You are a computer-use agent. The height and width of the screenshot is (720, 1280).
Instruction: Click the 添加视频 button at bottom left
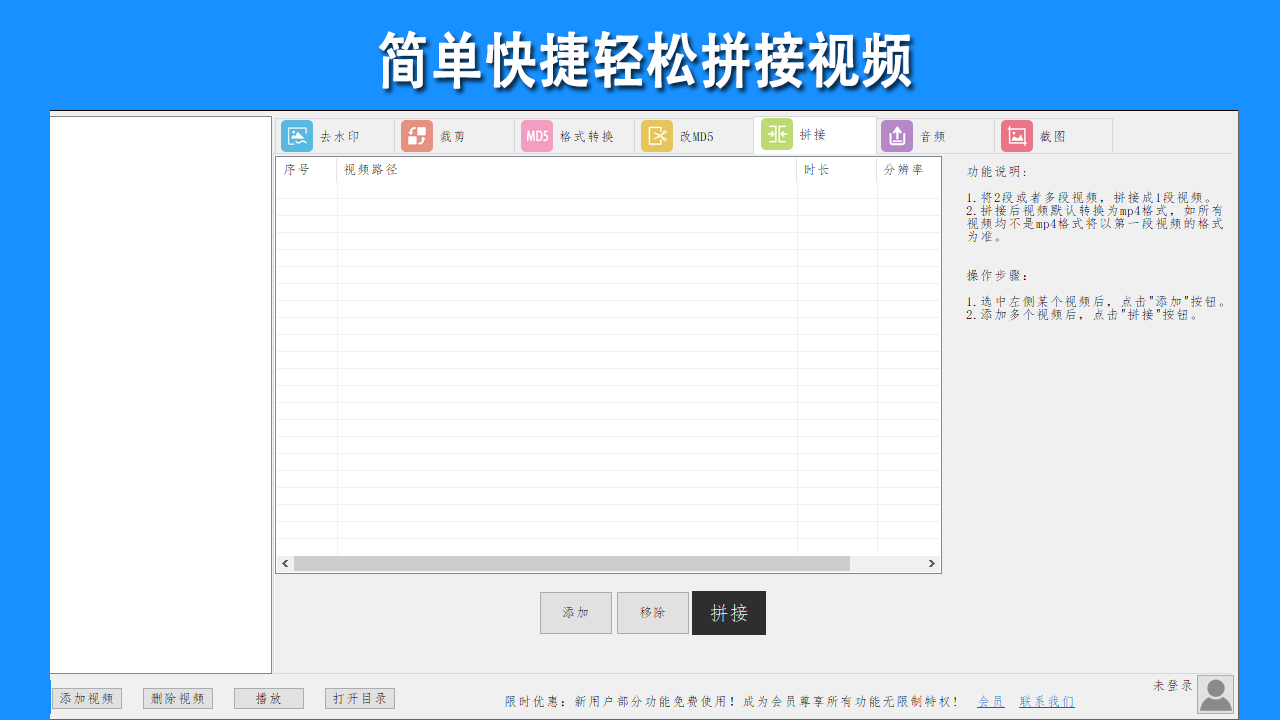[x=86, y=698]
